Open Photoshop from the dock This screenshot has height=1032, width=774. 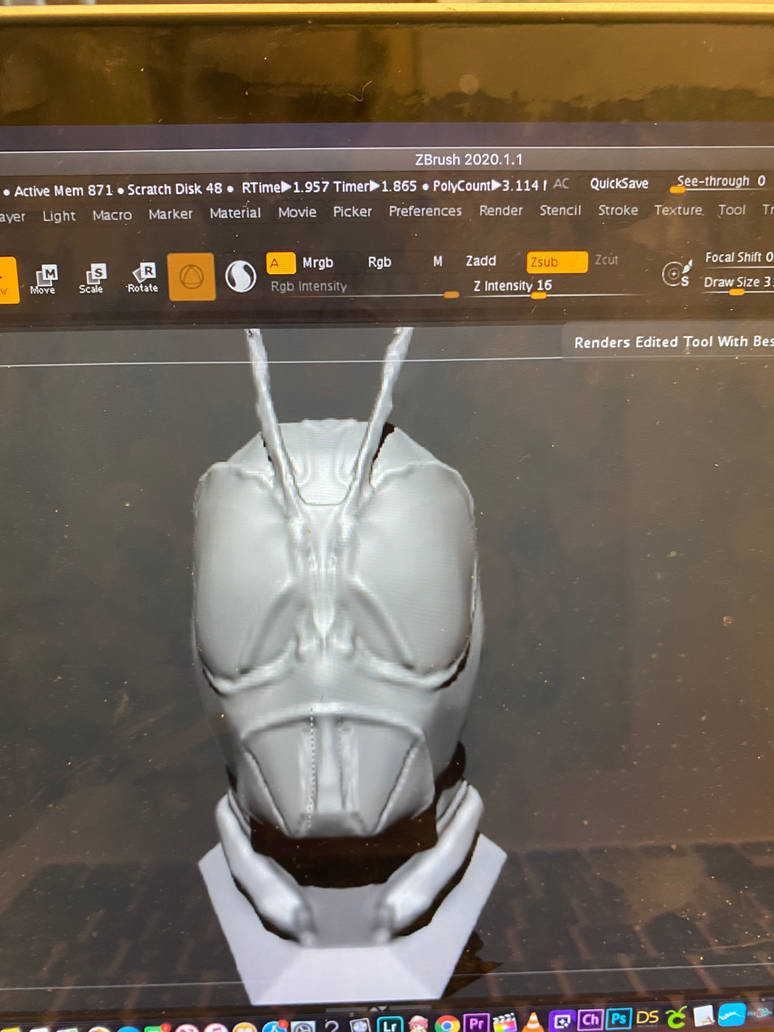pyautogui.click(x=619, y=1019)
